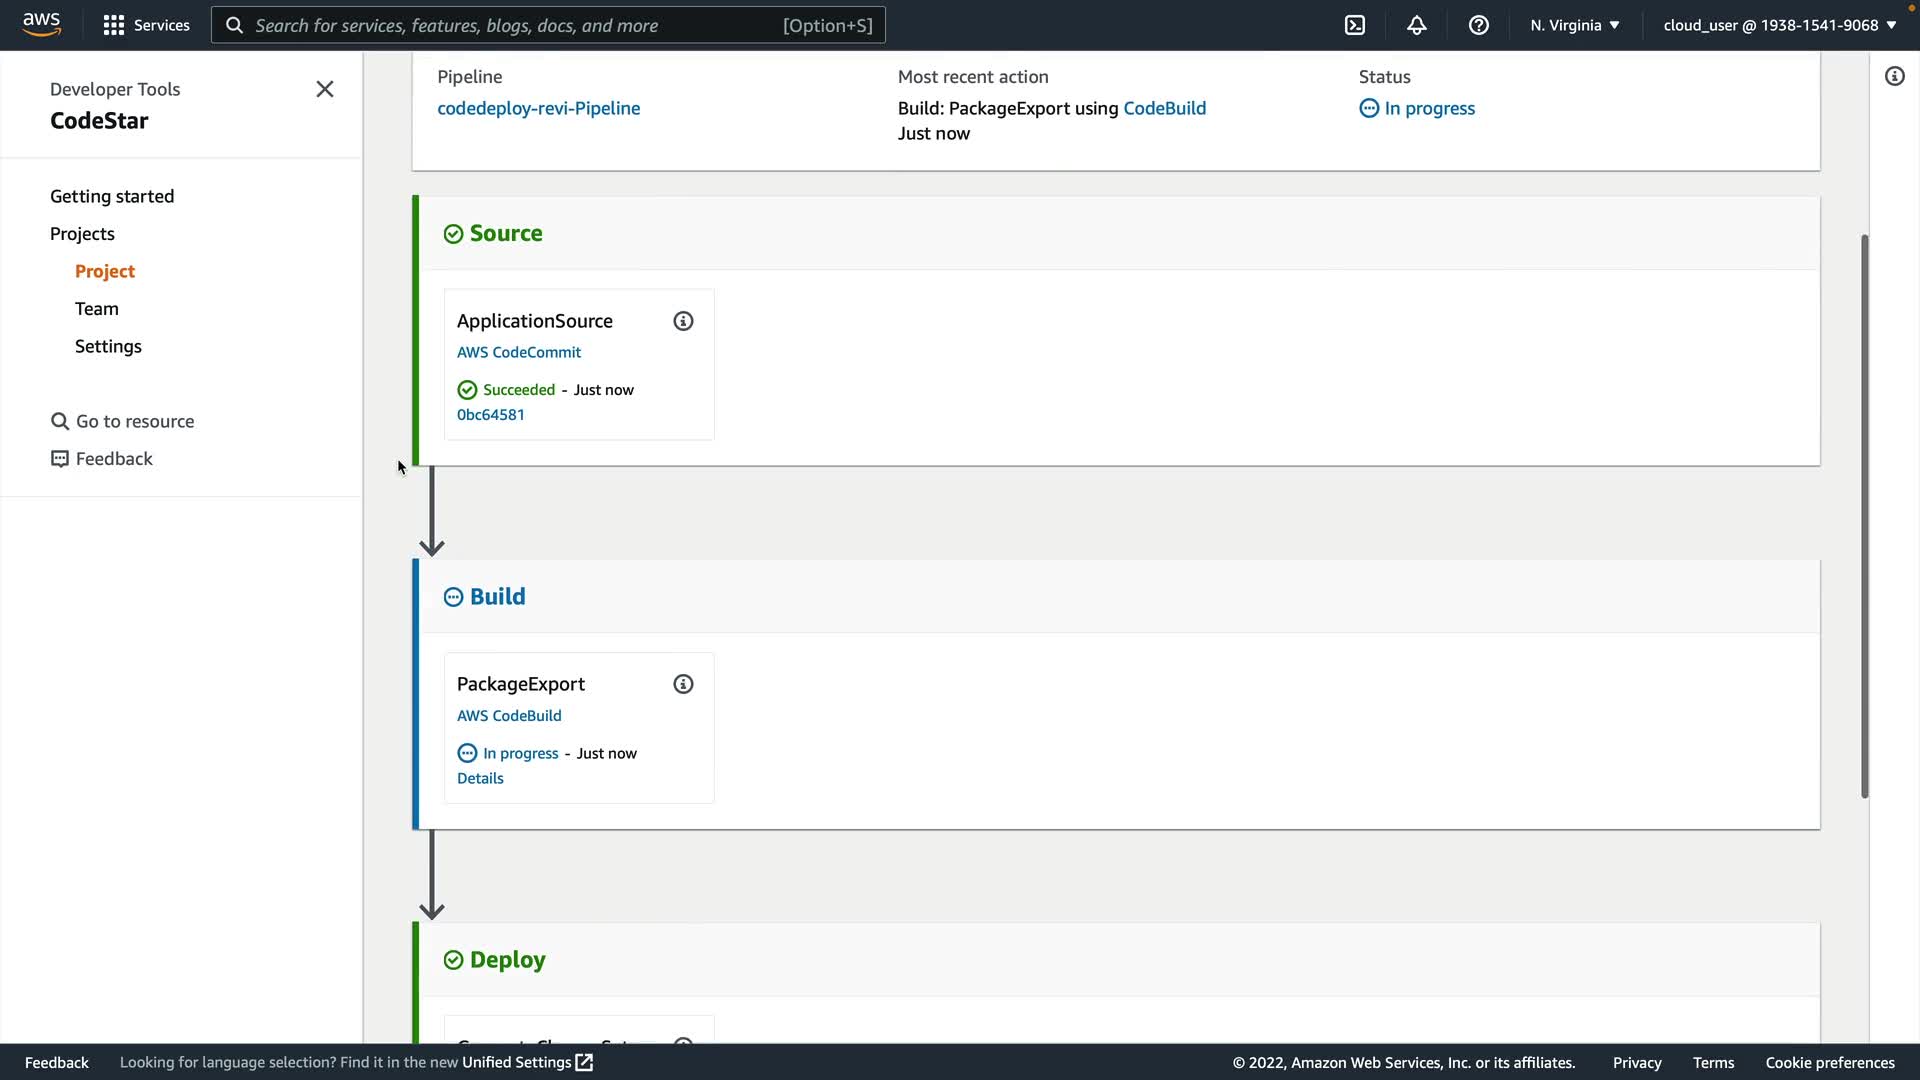Close the Developer Tools sidebar

coord(325,89)
